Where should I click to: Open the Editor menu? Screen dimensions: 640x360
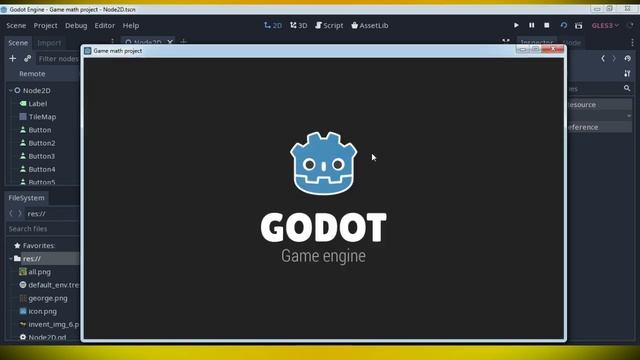click(104, 25)
